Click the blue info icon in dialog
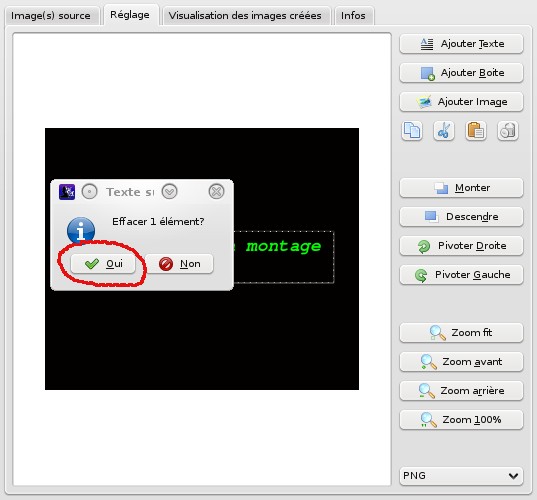 coord(81,230)
